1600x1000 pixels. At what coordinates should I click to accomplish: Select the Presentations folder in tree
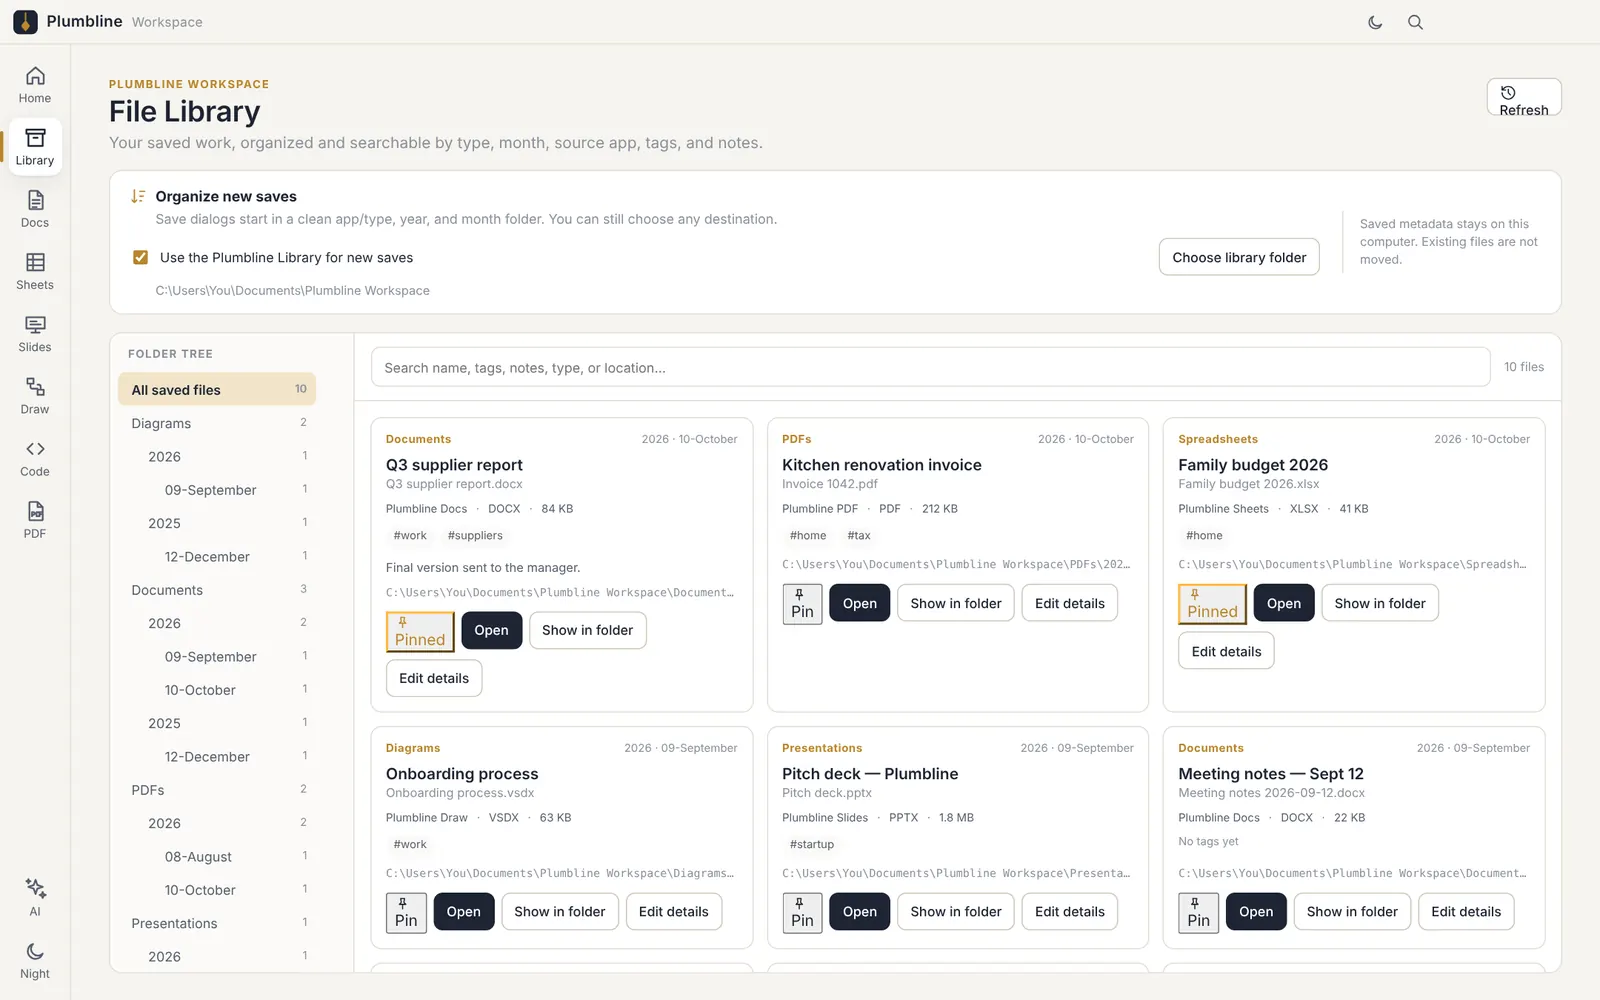coord(217,923)
